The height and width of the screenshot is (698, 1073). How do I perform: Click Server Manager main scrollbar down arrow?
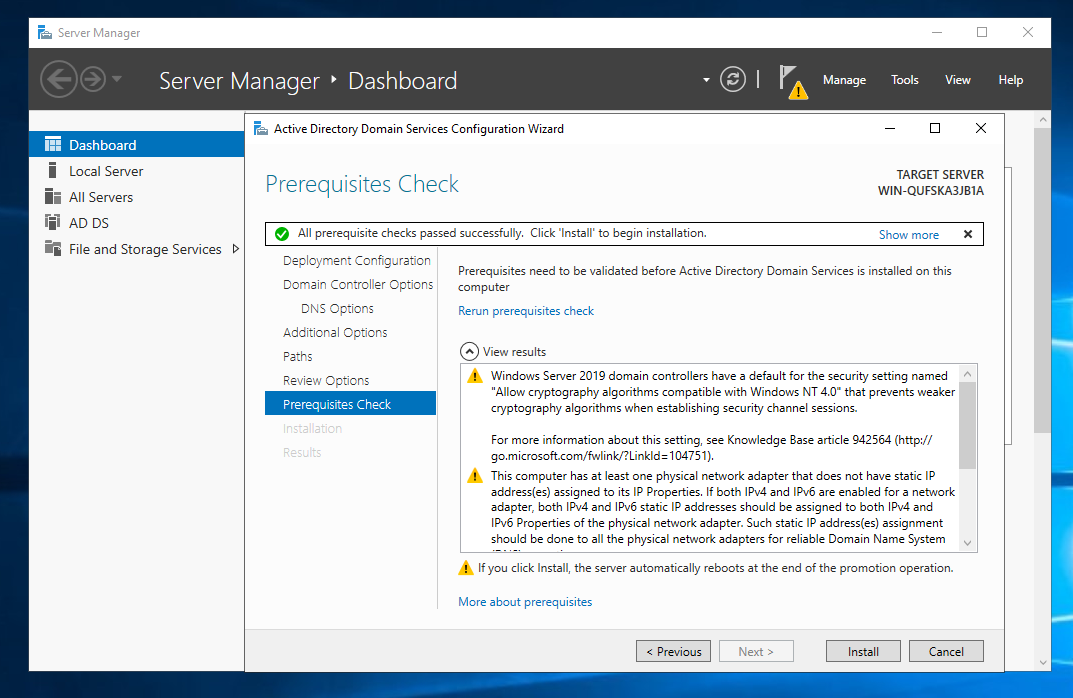tap(1042, 662)
